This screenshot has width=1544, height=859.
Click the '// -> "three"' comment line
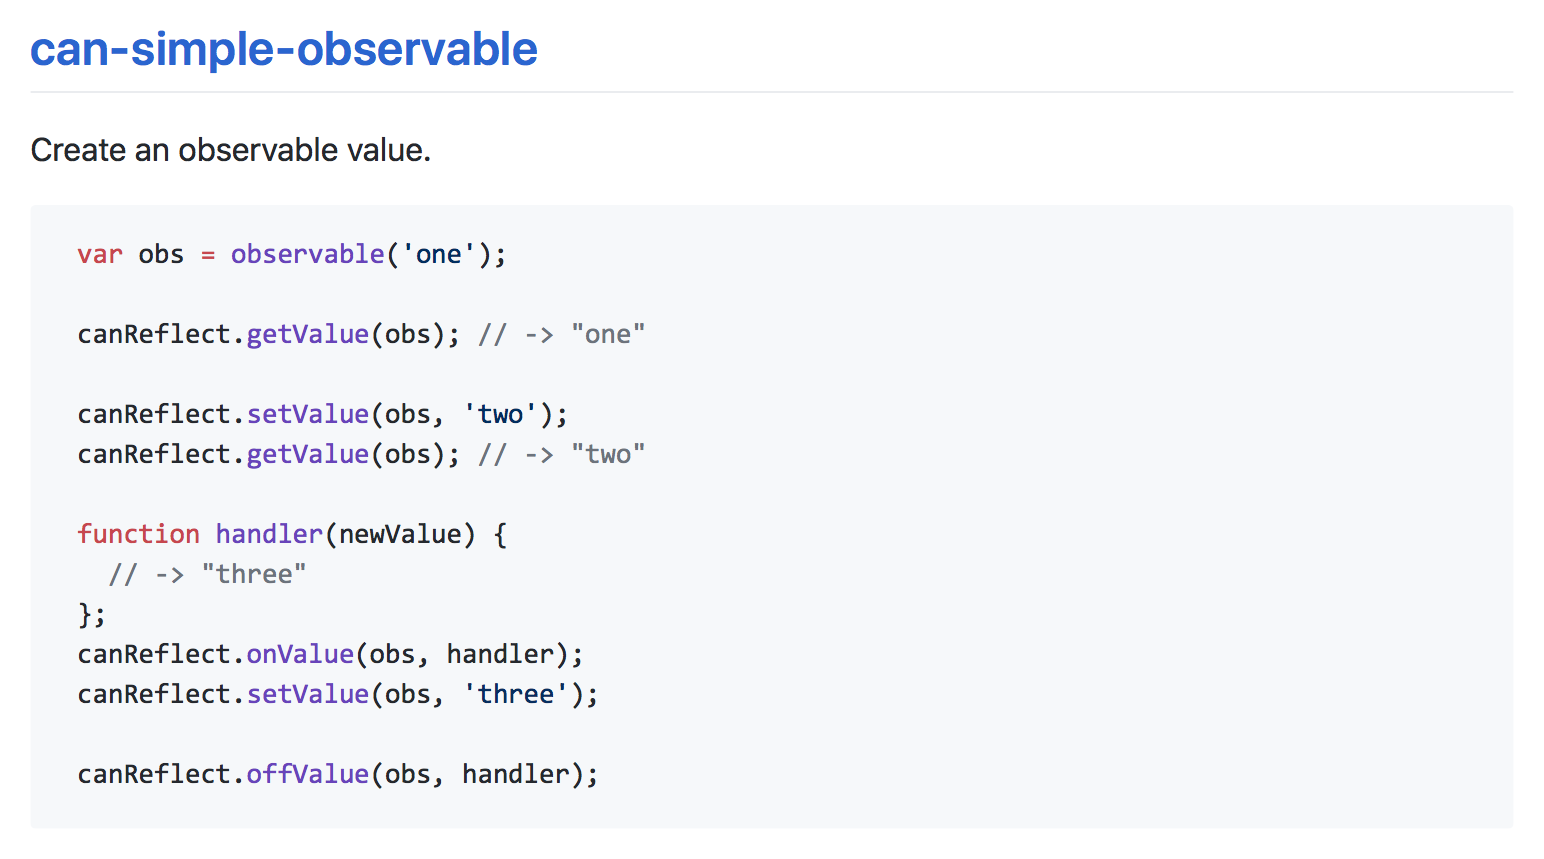point(207,574)
